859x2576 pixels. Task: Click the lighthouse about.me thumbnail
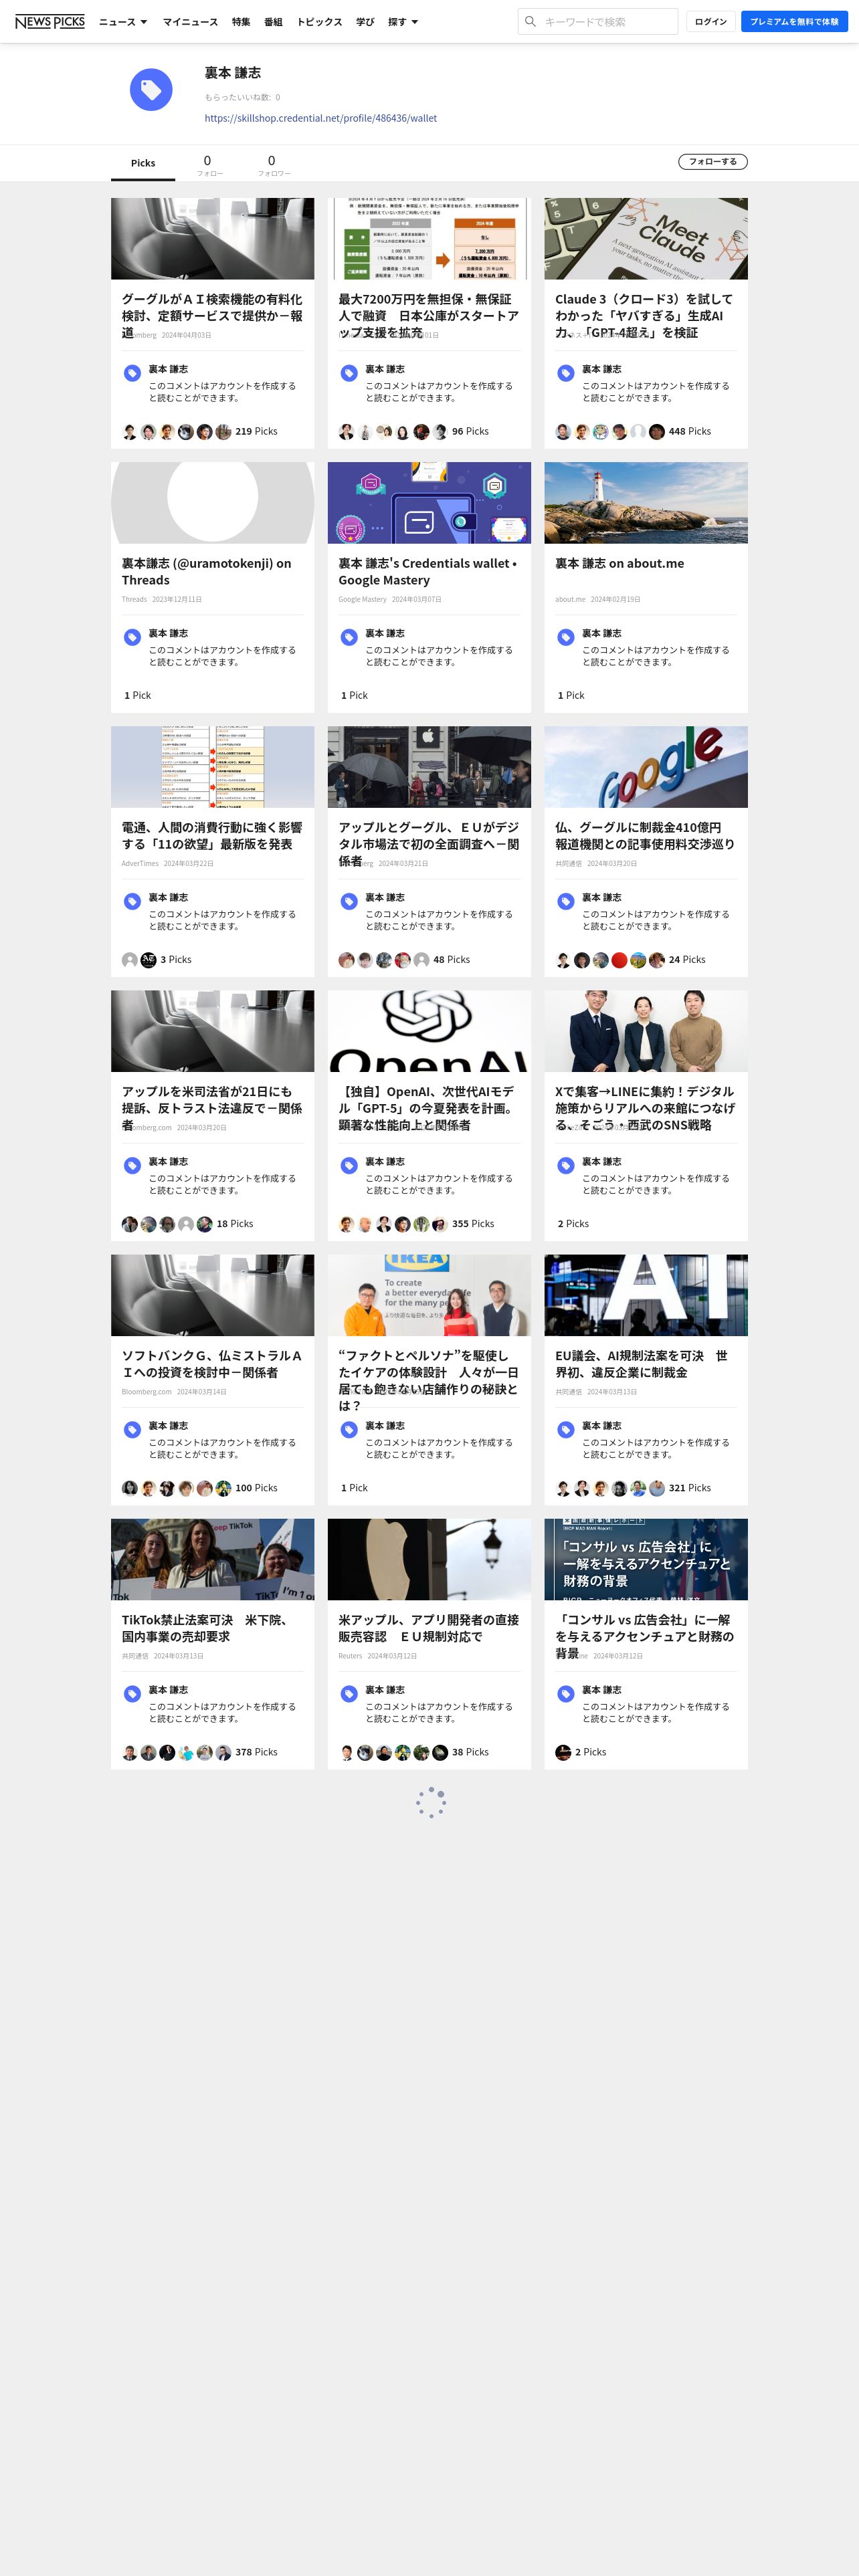[646, 503]
